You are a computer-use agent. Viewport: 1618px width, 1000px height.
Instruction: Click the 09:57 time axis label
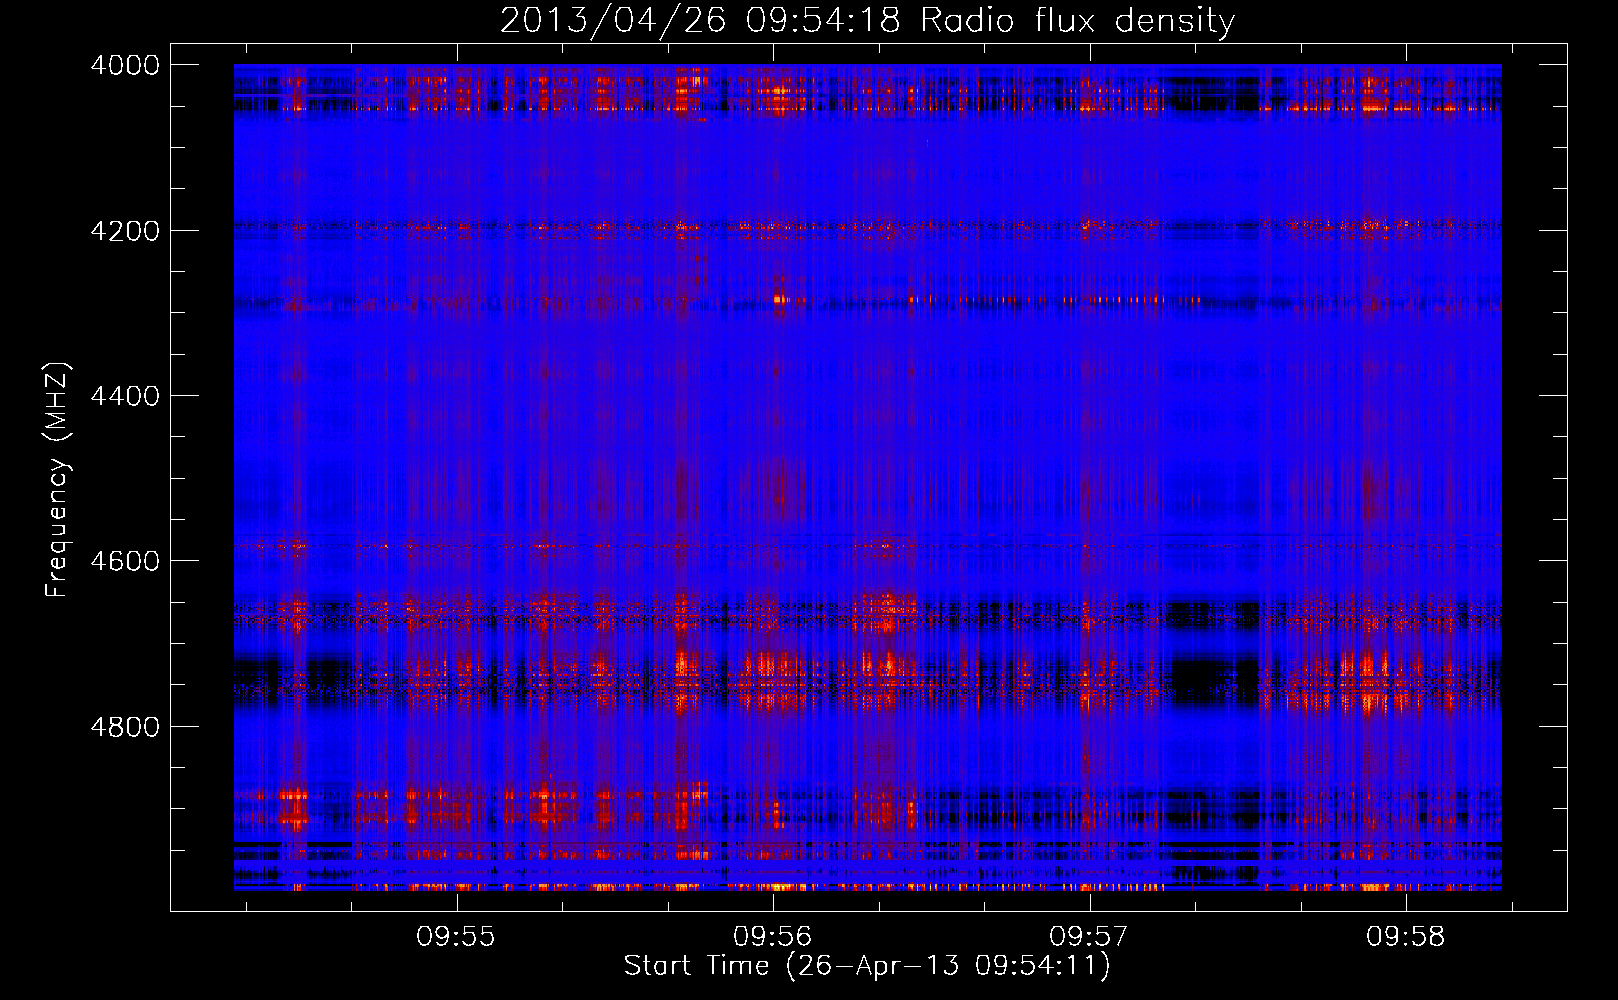[x=1088, y=936]
